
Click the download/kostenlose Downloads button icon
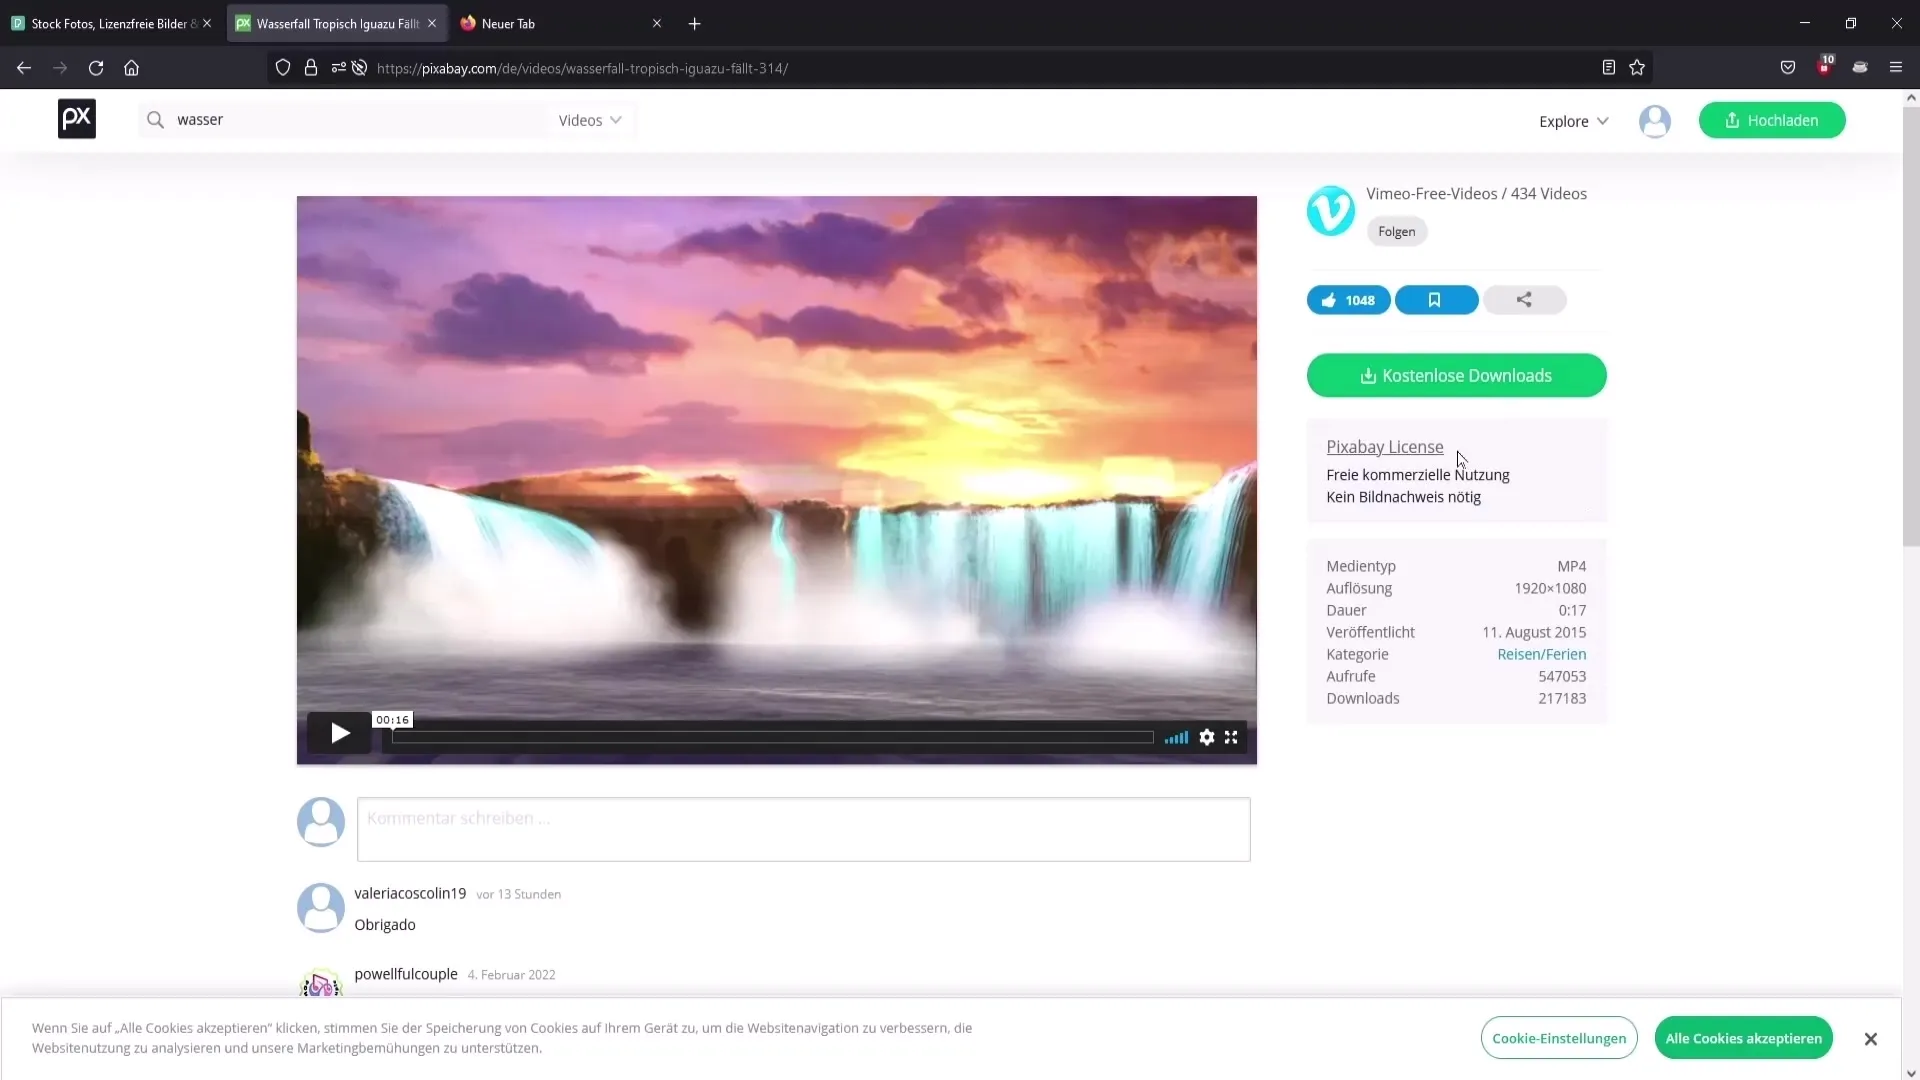pyautogui.click(x=1367, y=376)
